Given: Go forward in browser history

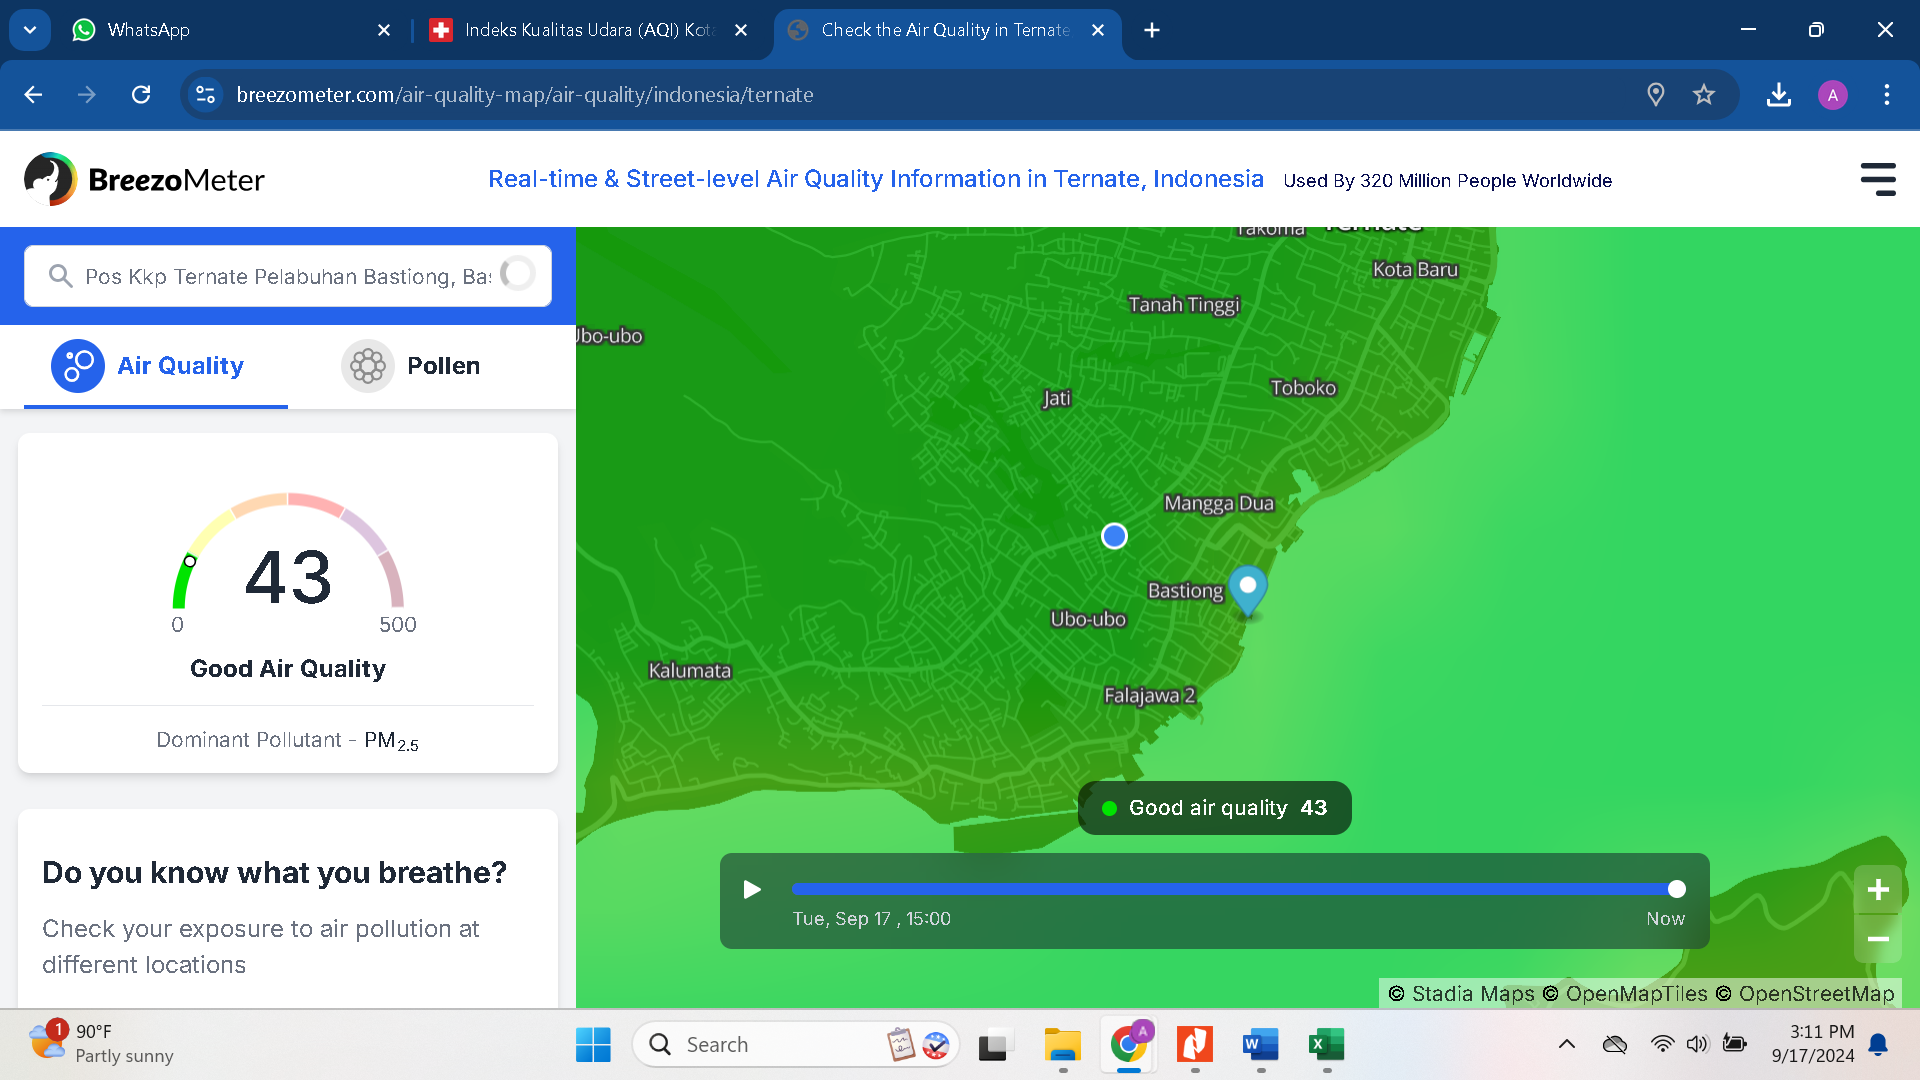Looking at the screenshot, I should (87, 95).
